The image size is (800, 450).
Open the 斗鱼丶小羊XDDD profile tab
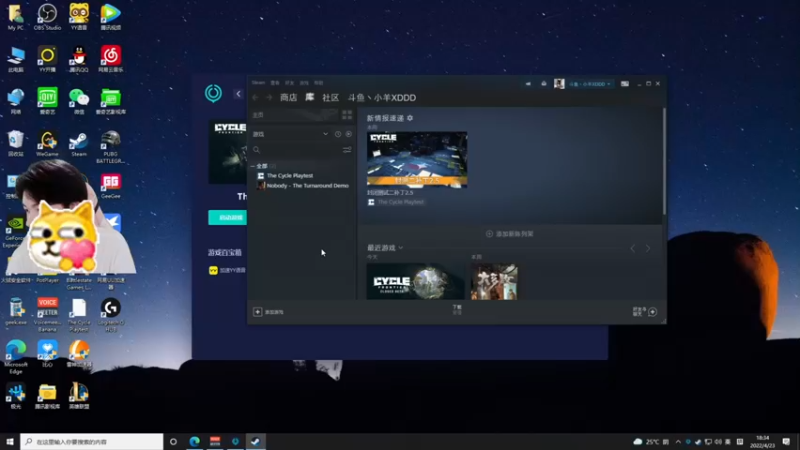click(x=382, y=97)
